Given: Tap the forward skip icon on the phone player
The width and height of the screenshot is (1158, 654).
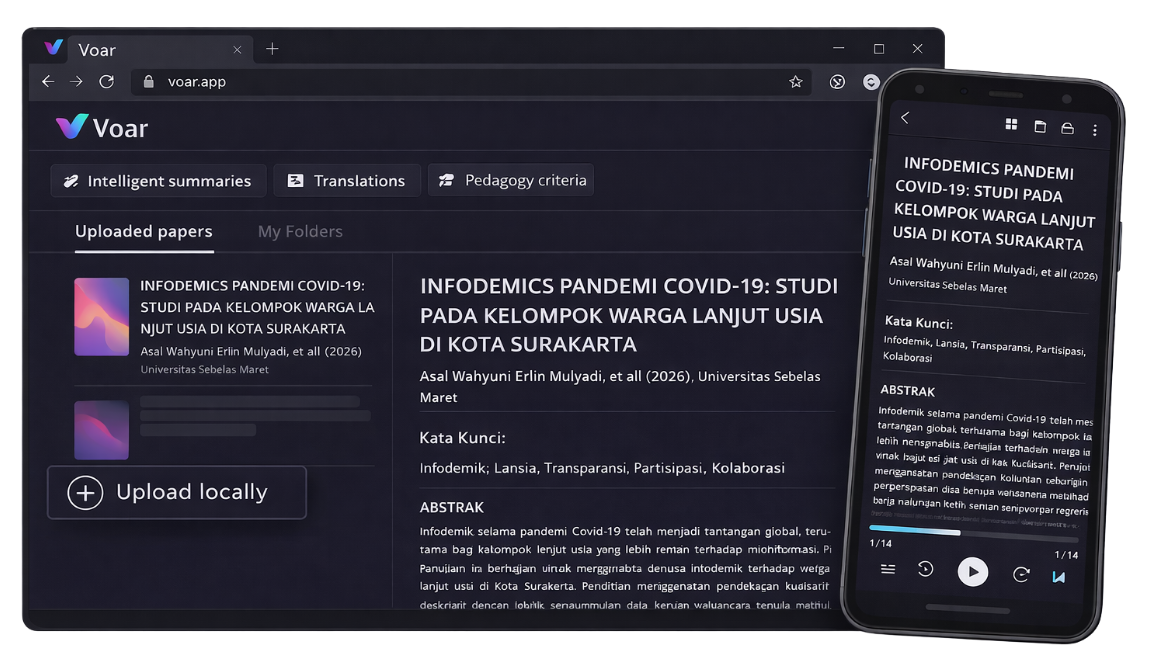Looking at the screenshot, I should coord(1021,574).
